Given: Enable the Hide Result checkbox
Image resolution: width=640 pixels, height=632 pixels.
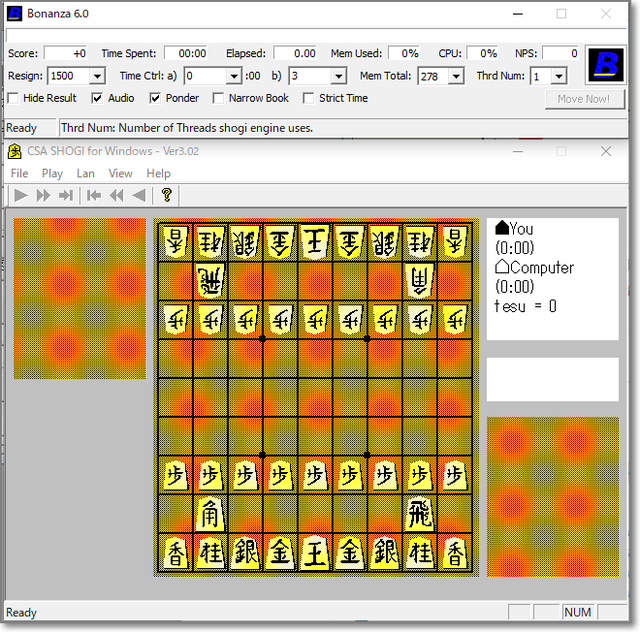Looking at the screenshot, I should tap(13, 98).
